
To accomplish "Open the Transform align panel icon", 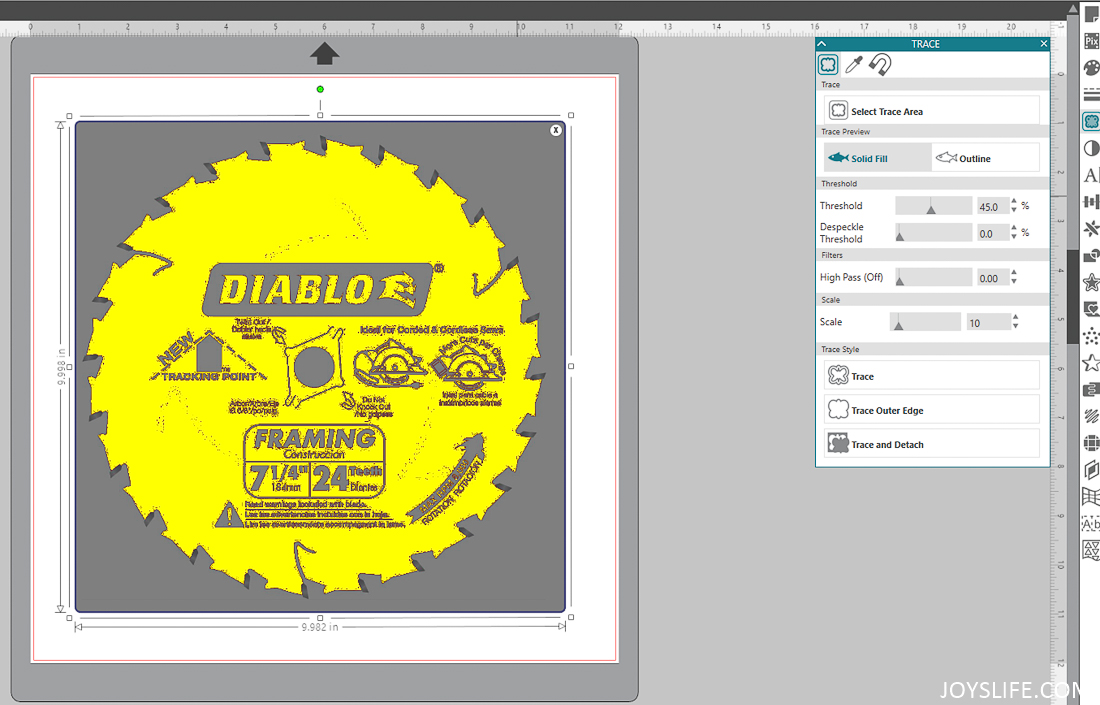I will pos(1092,202).
